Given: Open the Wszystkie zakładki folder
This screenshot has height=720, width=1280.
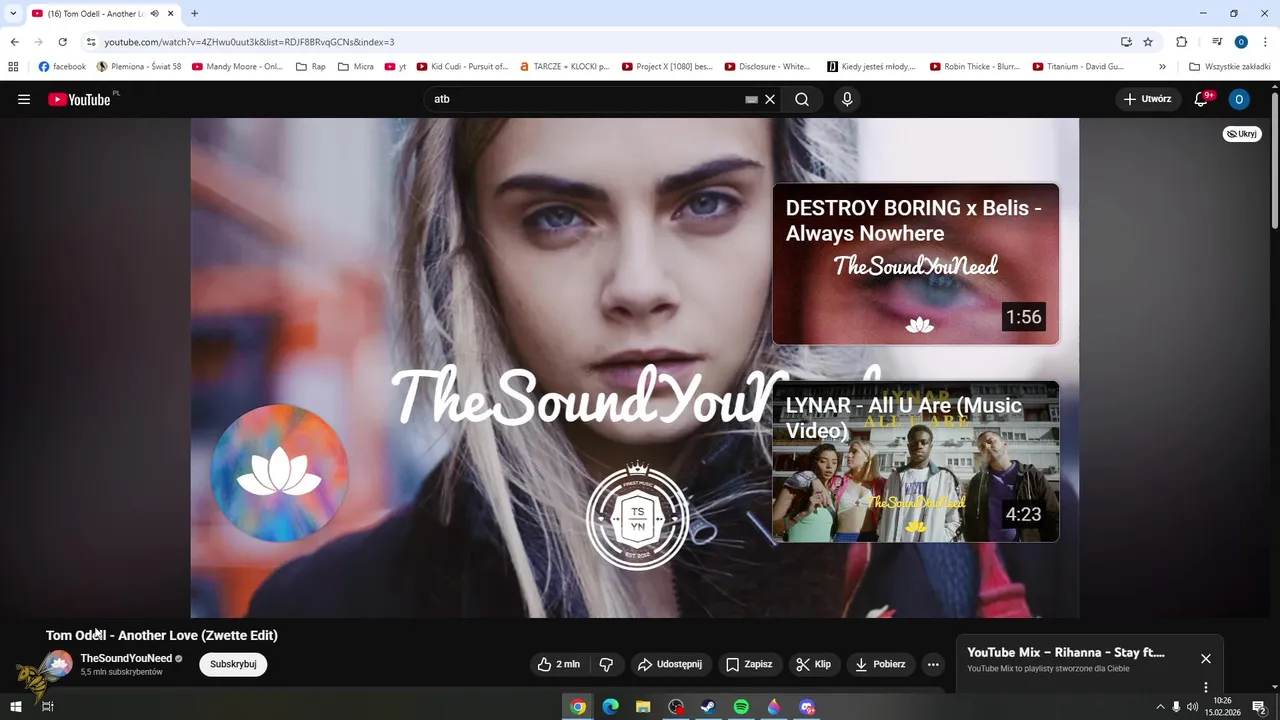Looking at the screenshot, I should [1230, 67].
